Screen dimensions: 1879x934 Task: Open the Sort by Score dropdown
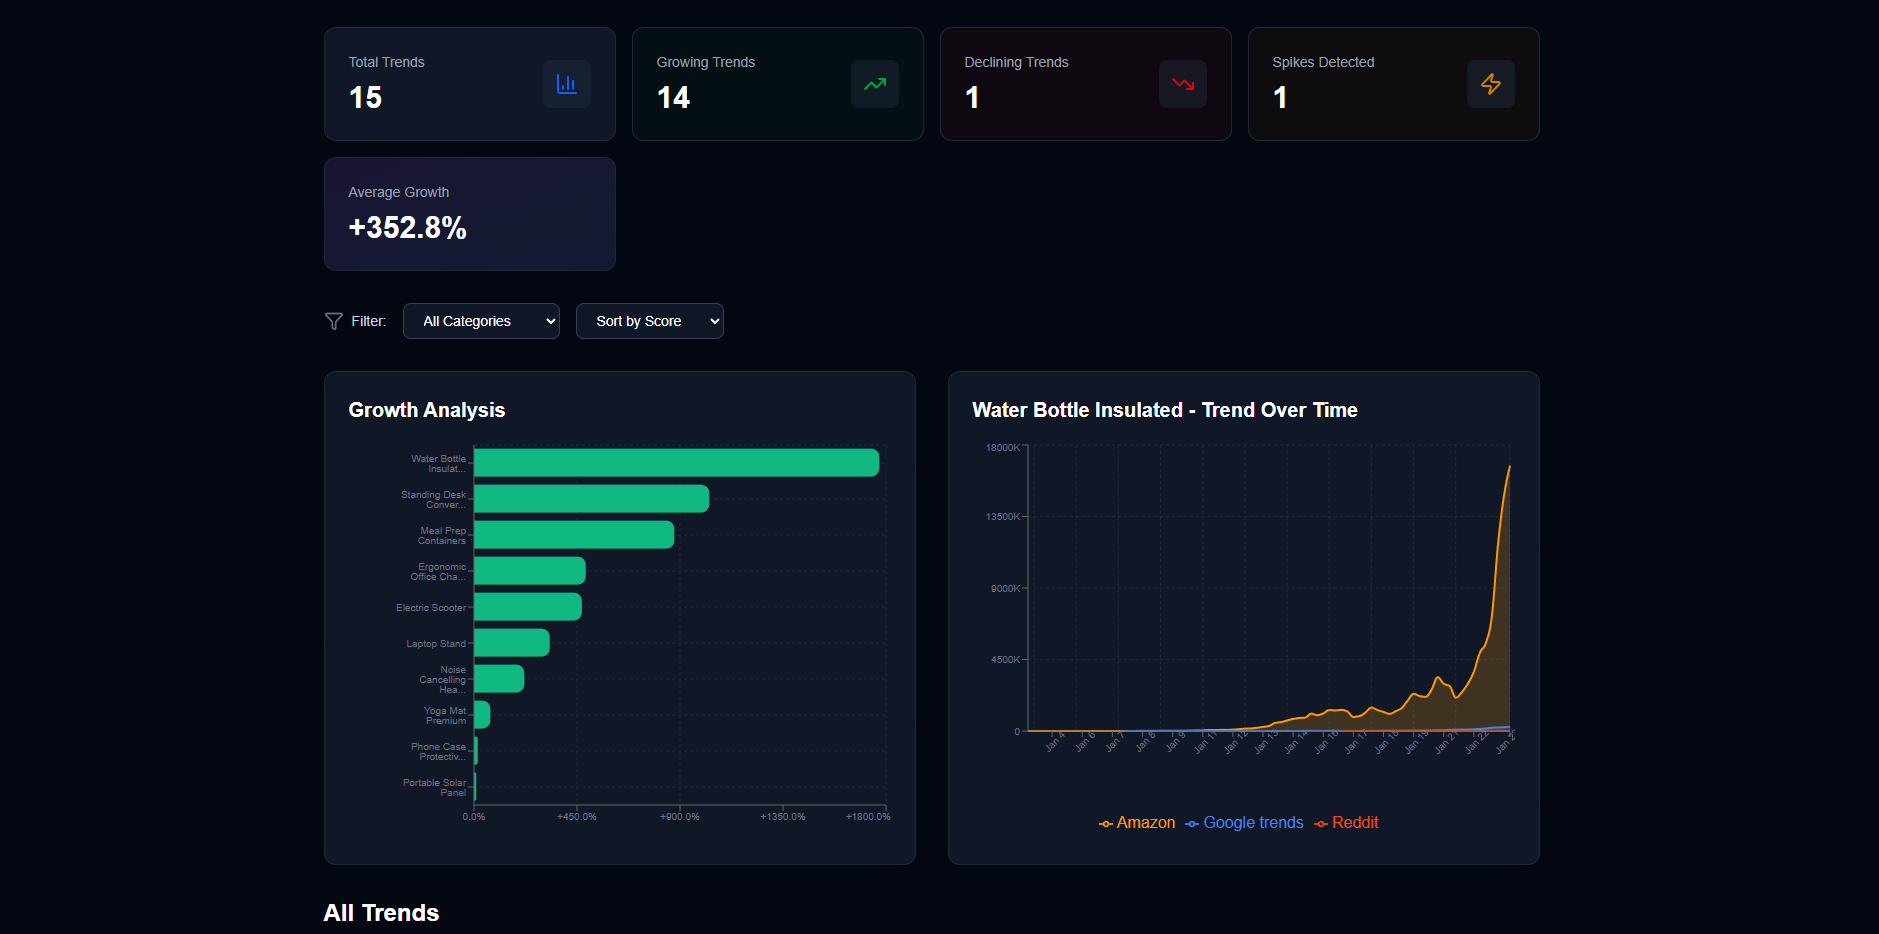[650, 321]
